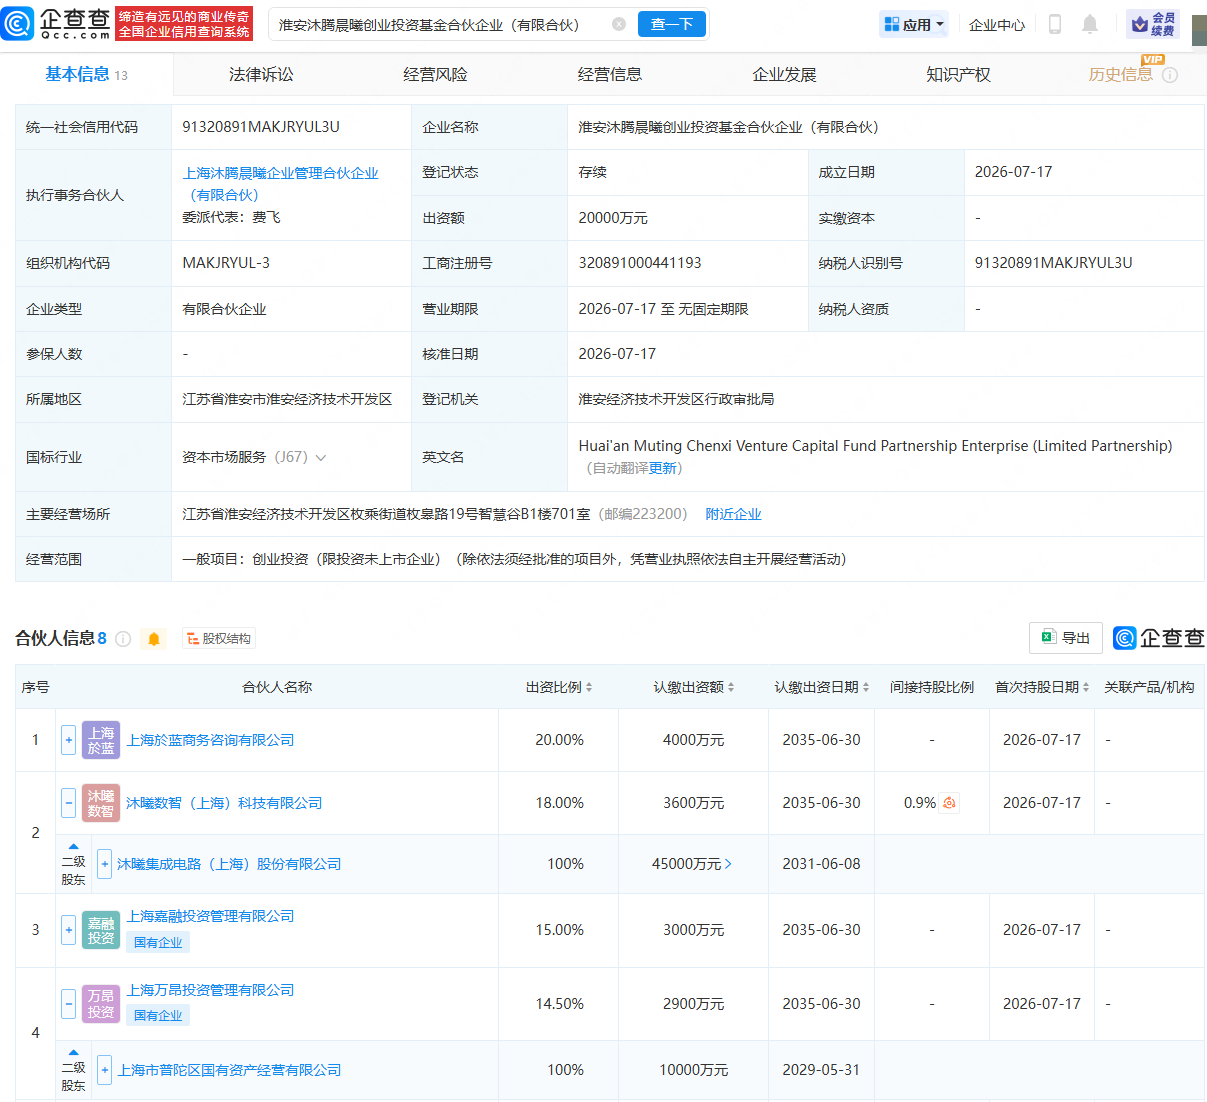
Task: Collapse 二级股东 arrow under 沐曦数智
Action: [73, 846]
